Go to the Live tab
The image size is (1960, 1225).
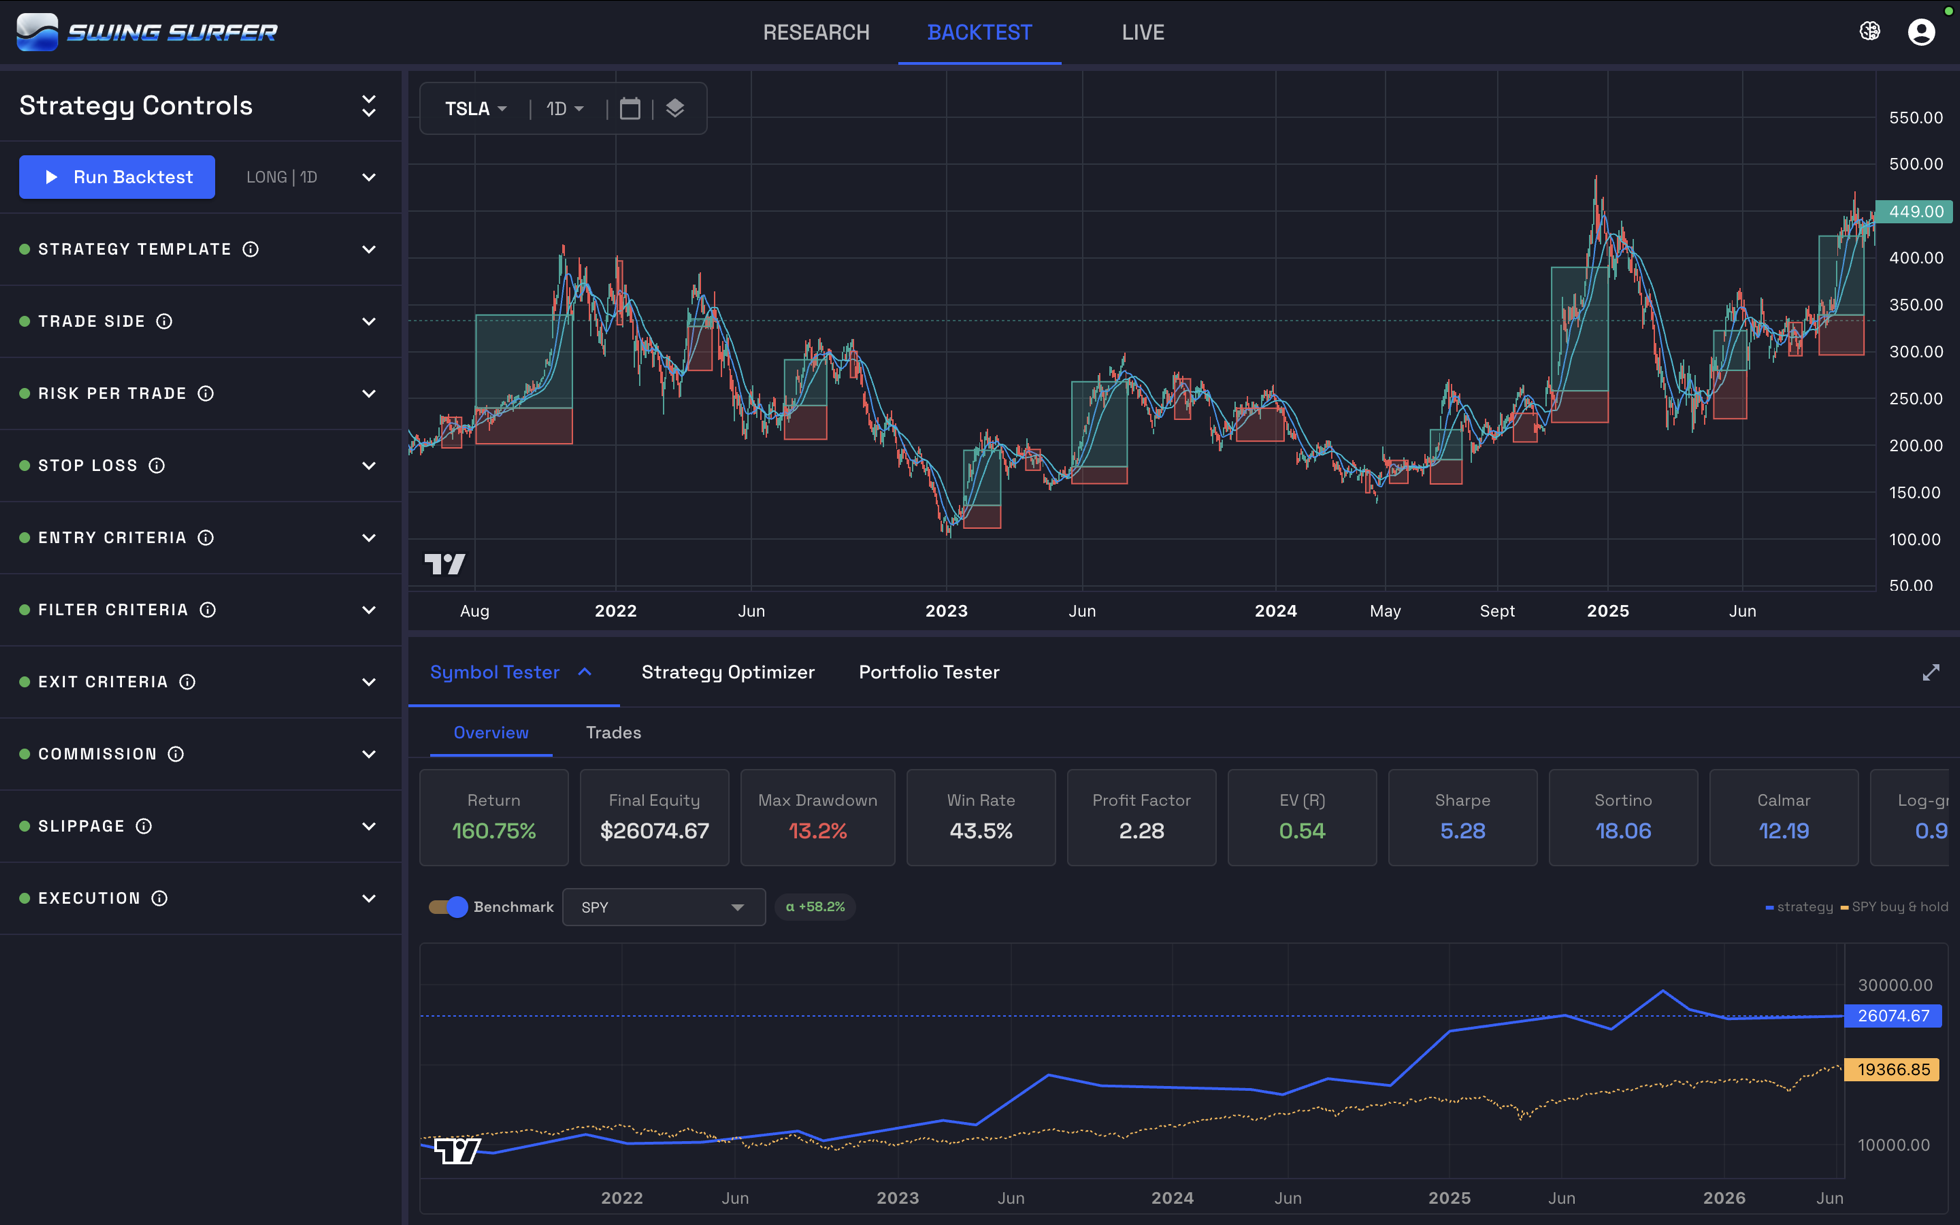(1142, 32)
